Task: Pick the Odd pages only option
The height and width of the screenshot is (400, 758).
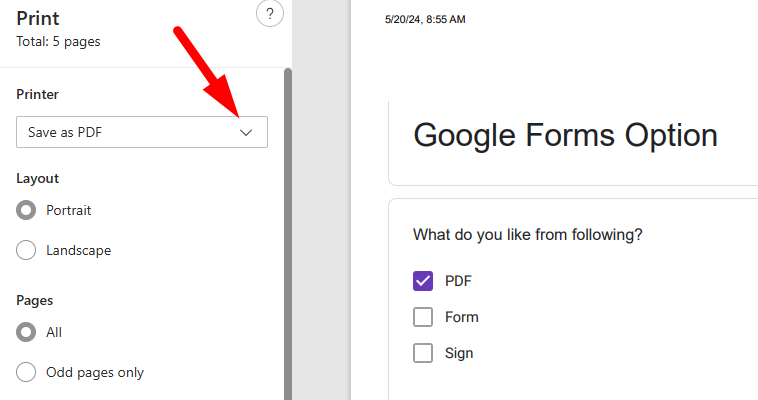Action: 27,372
